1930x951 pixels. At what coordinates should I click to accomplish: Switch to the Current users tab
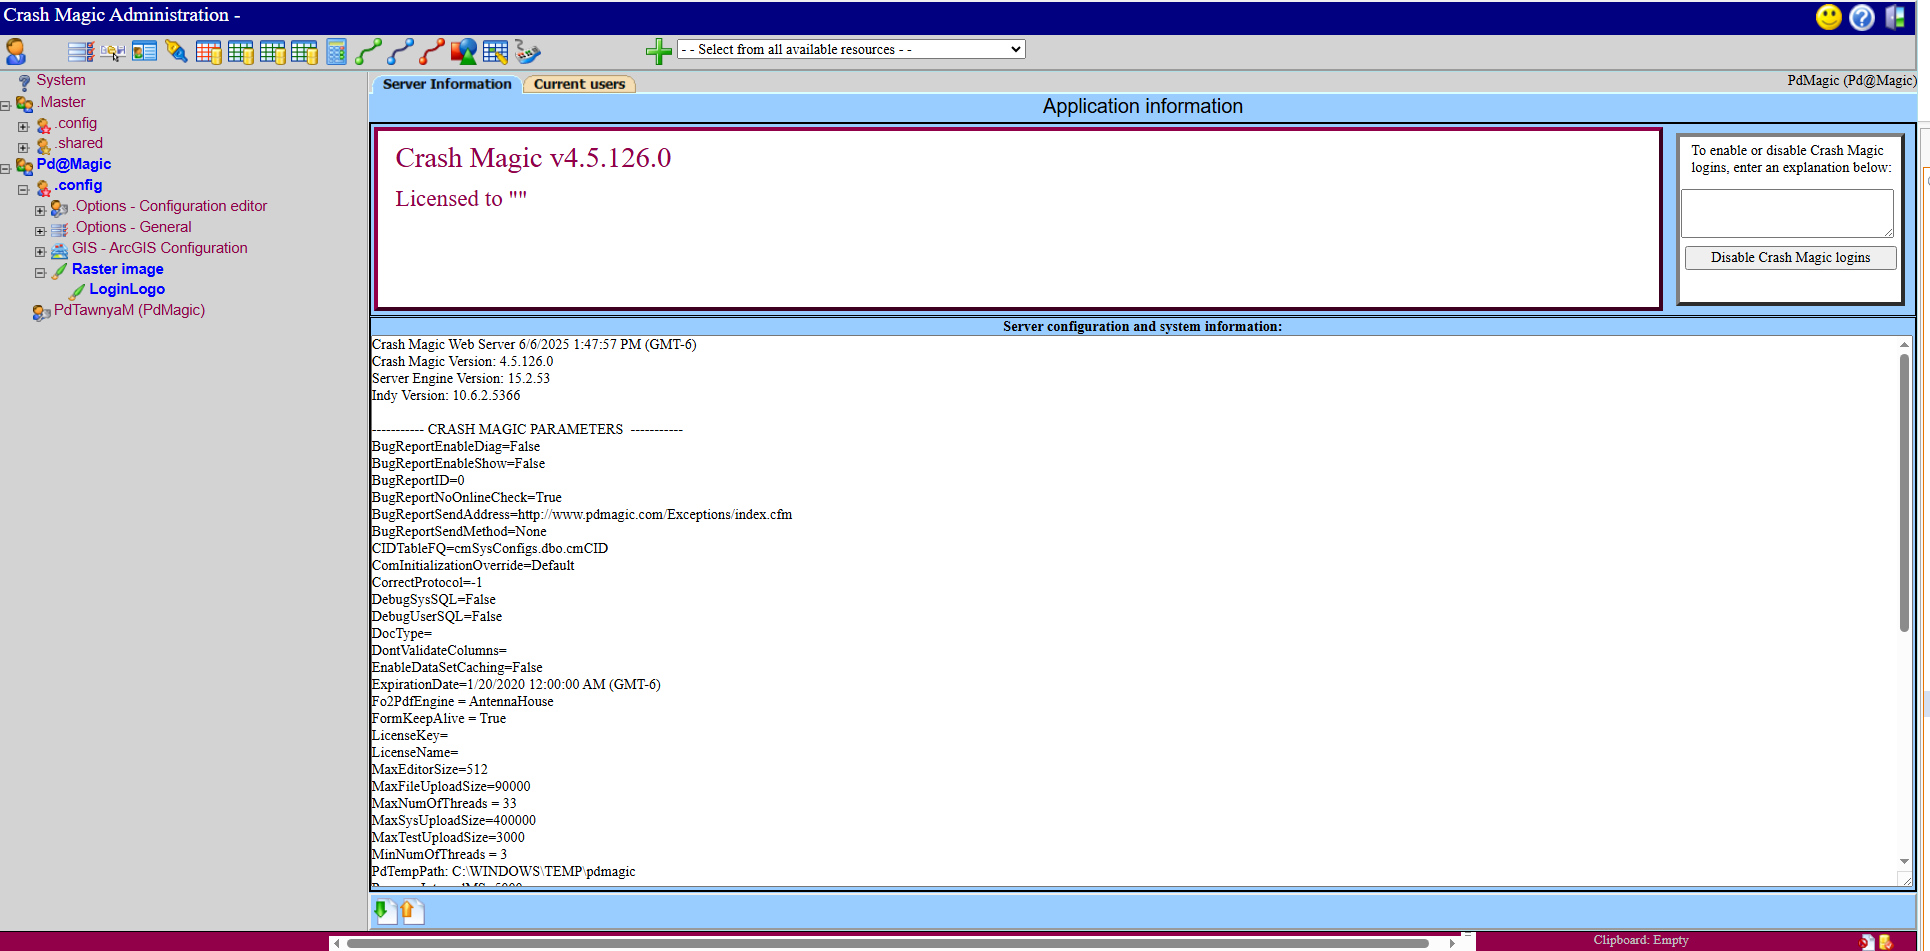click(x=579, y=84)
